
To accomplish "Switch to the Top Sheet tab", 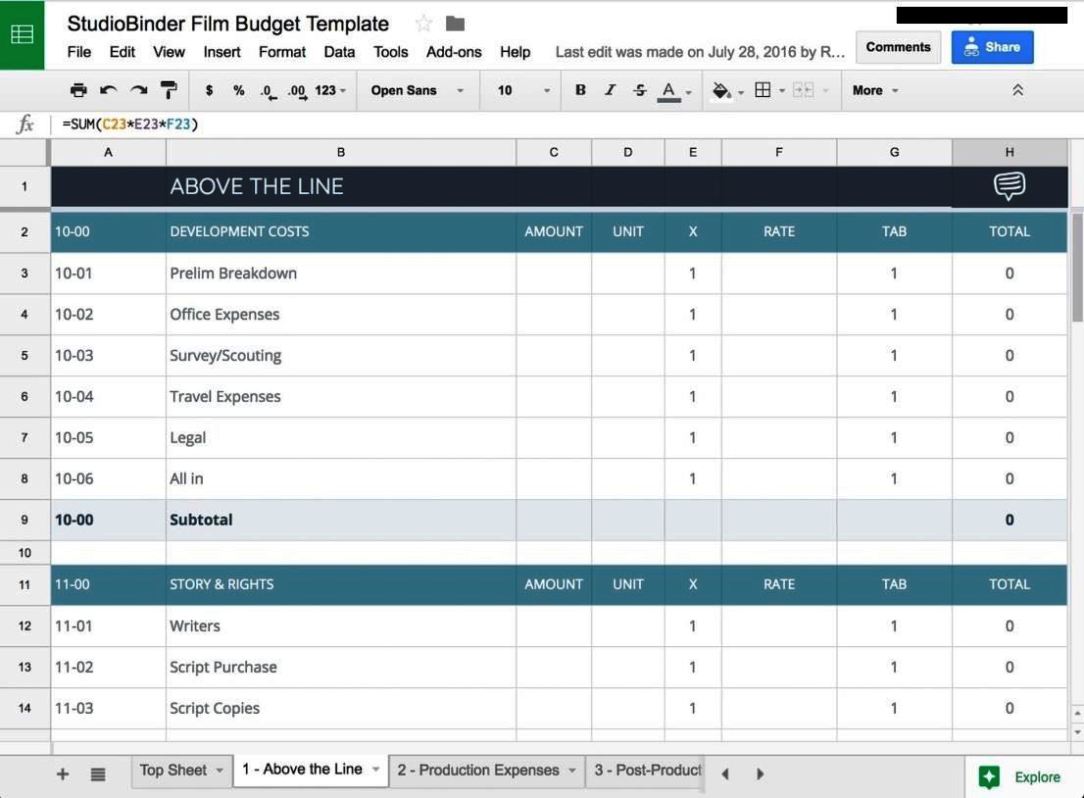I will [x=180, y=770].
